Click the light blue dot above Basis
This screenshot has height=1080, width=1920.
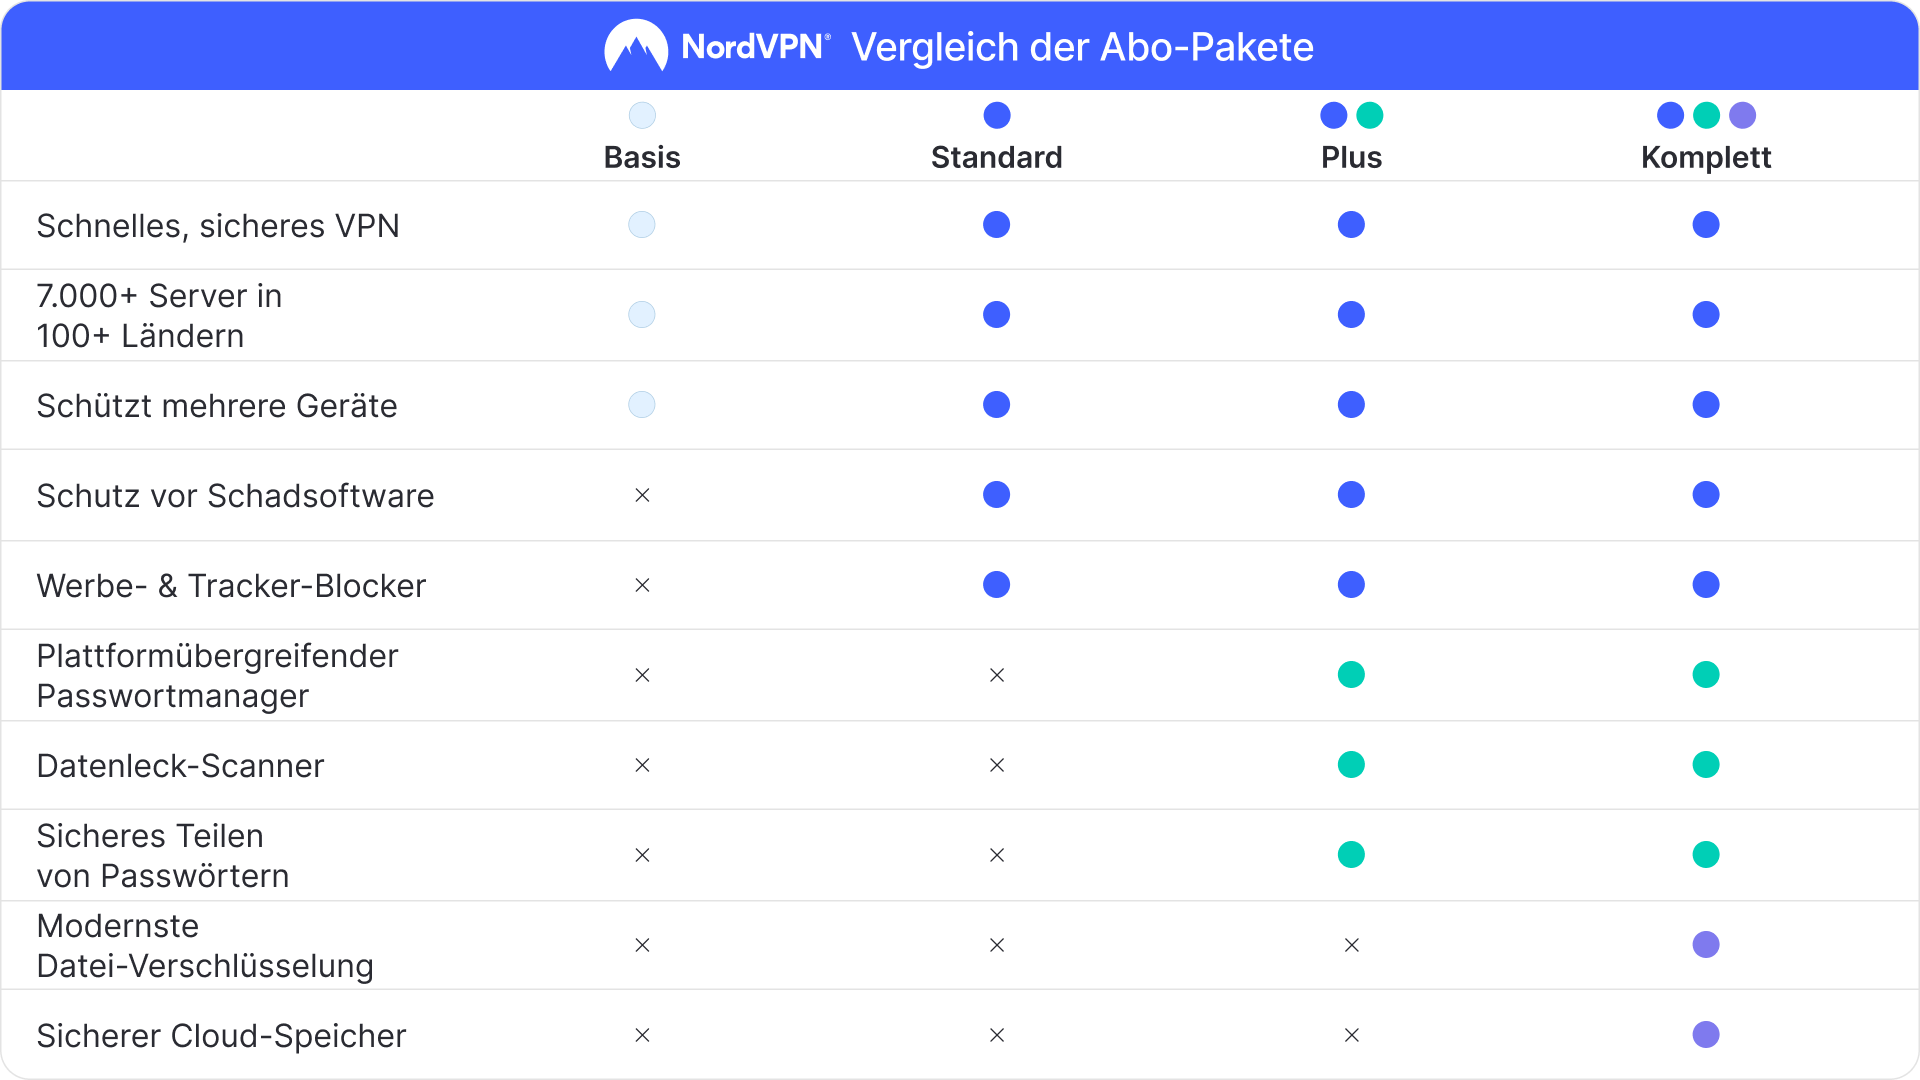(x=642, y=115)
